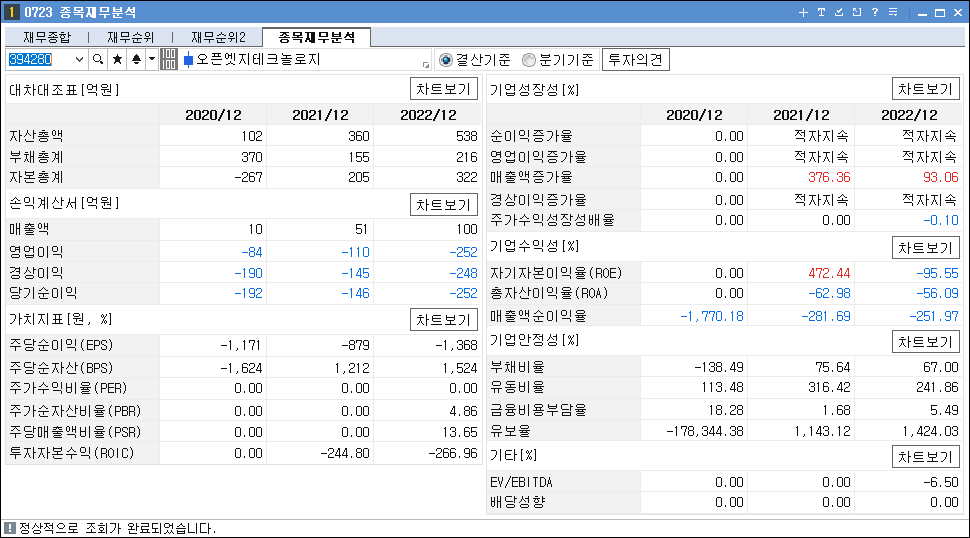Open 차트보기 for 기업성장성
This screenshot has height=538, width=970.
pos(925,89)
